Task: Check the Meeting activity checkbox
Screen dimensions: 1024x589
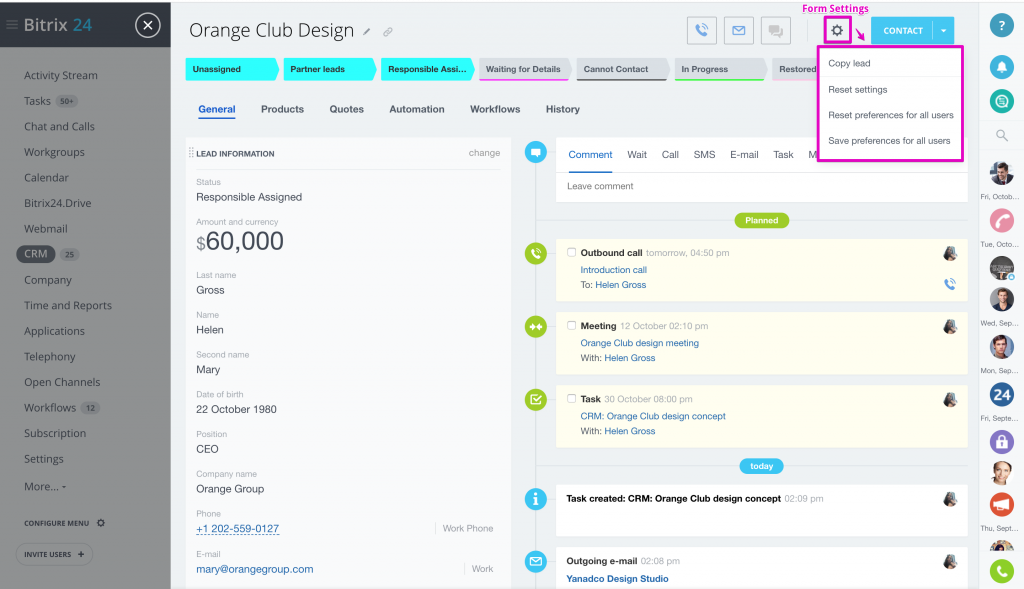Action: [571, 325]
